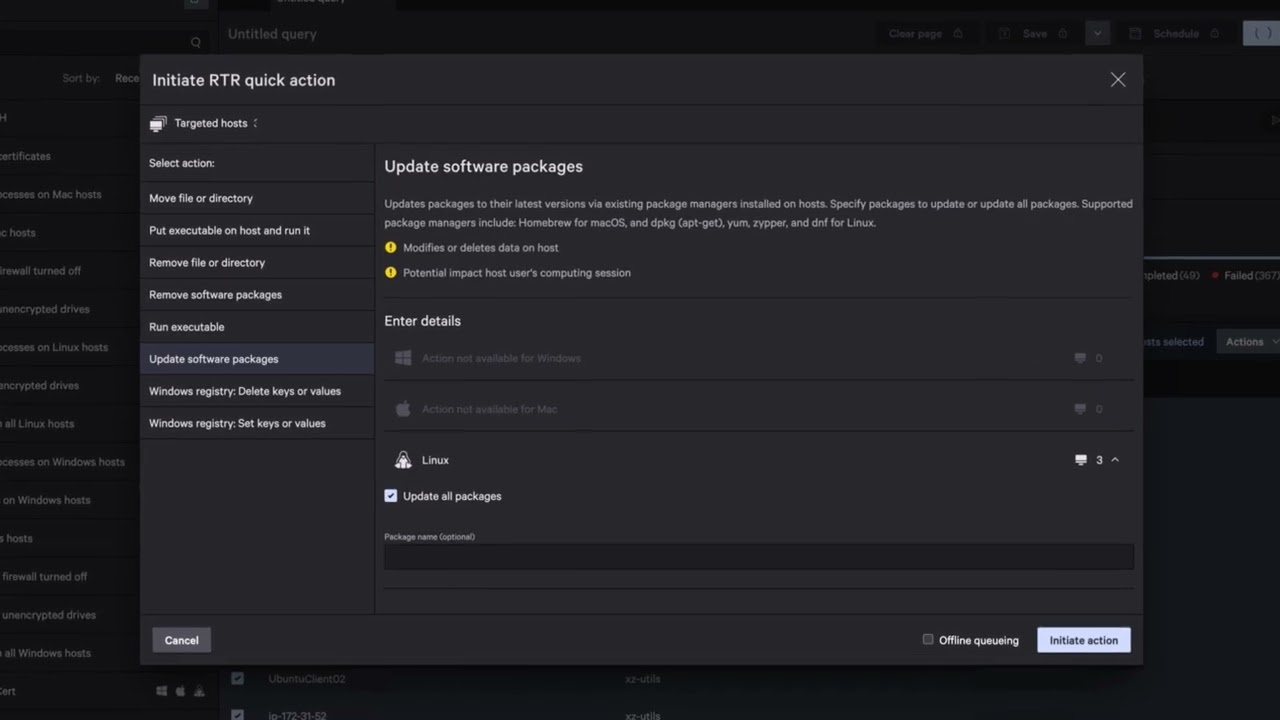Open 'unencrypted drives' bottom sidebar query
Image resolution: width=1280 pixels, height=720 pixels.
click(x=49, y=615)
